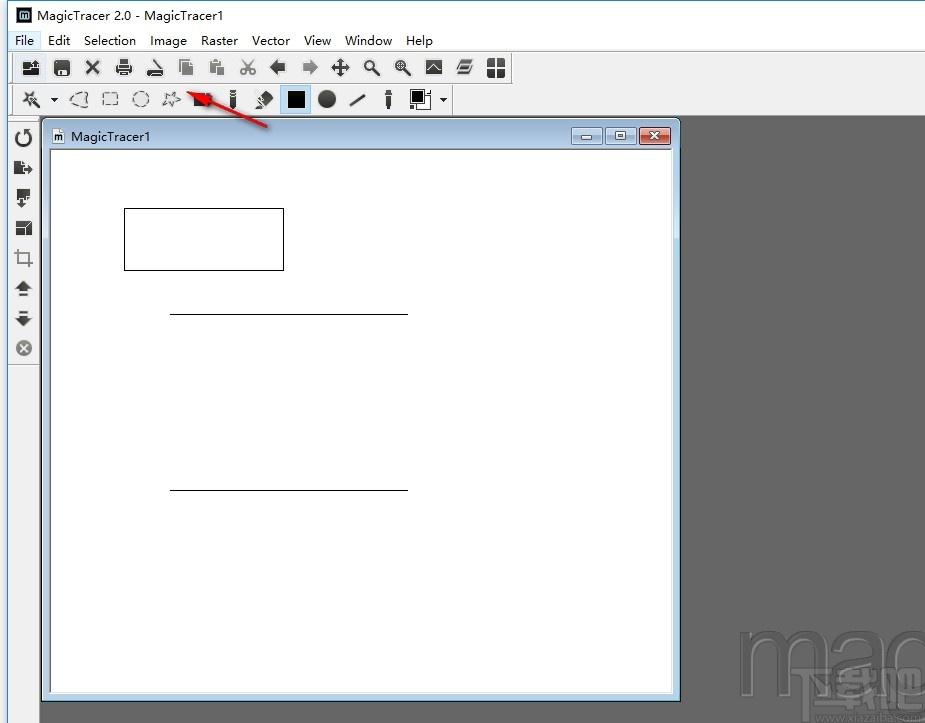Choose the elliptical selection tool

[x=141, y=99]
